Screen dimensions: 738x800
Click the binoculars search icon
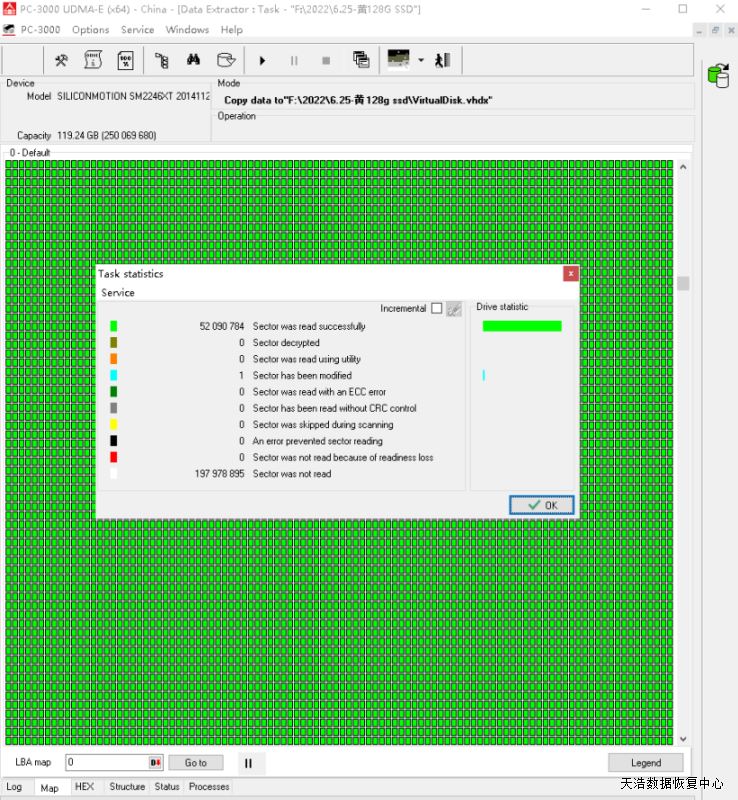(x=194, y=60)
